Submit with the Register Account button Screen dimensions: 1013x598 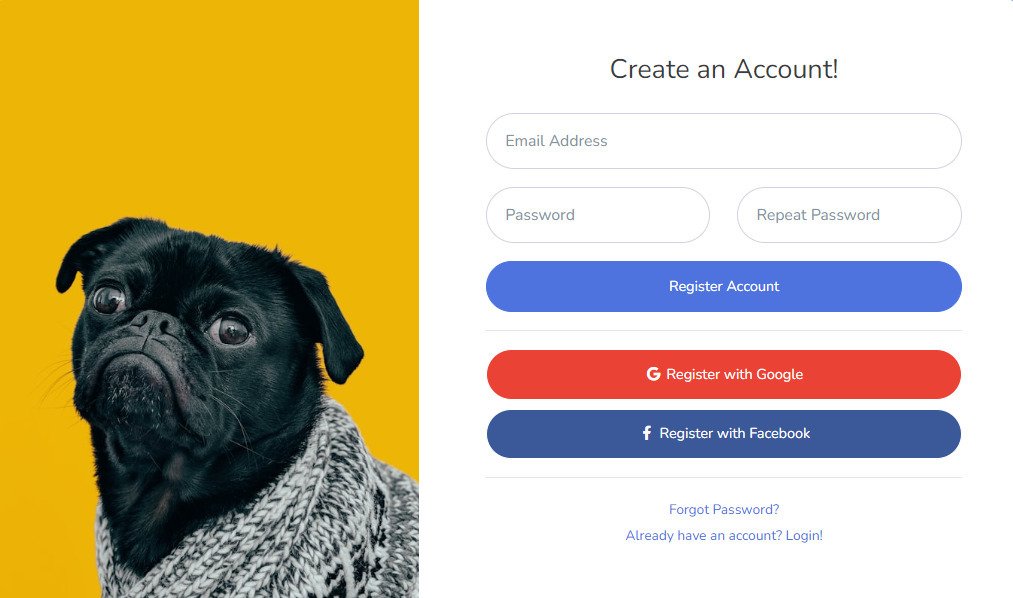[724, 287]
